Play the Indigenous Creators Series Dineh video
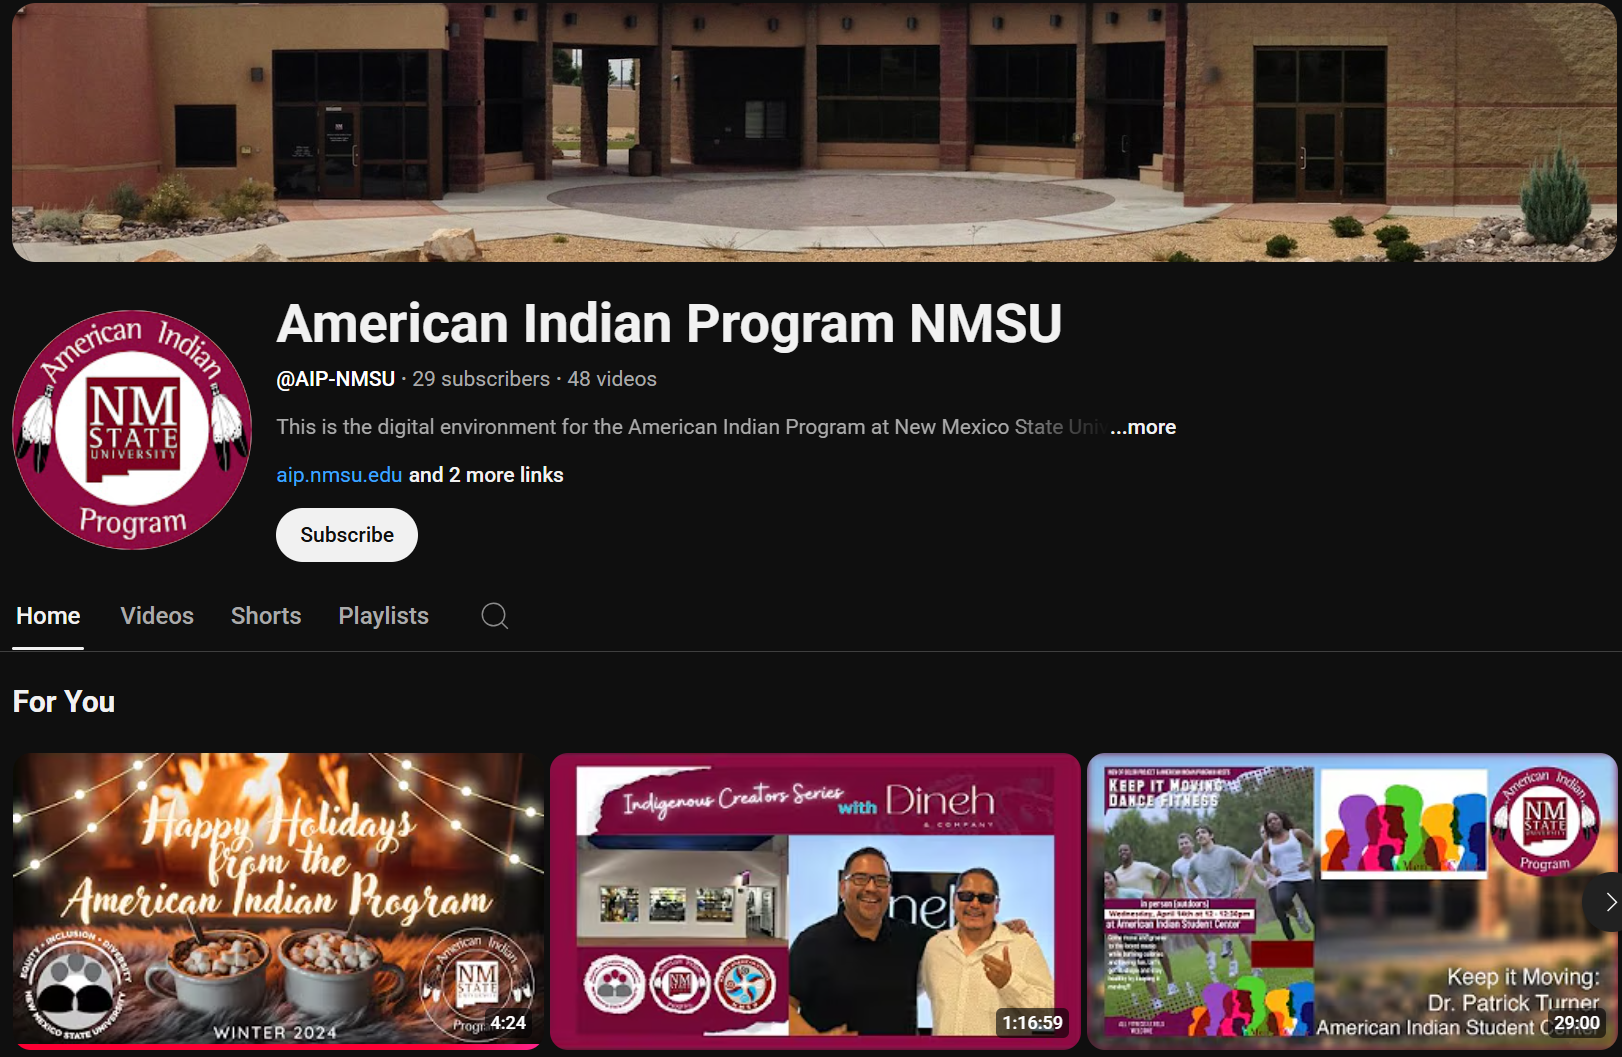1622x1057 pixels. click(x=815, y=900)
